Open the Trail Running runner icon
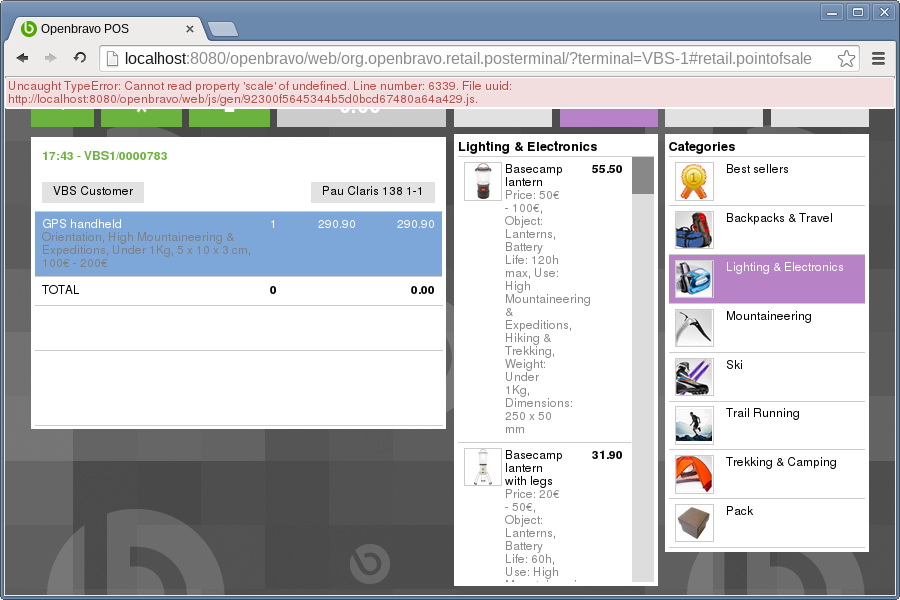Image resolution: width=900 pixels, height=600 pixels. (694, 425)
